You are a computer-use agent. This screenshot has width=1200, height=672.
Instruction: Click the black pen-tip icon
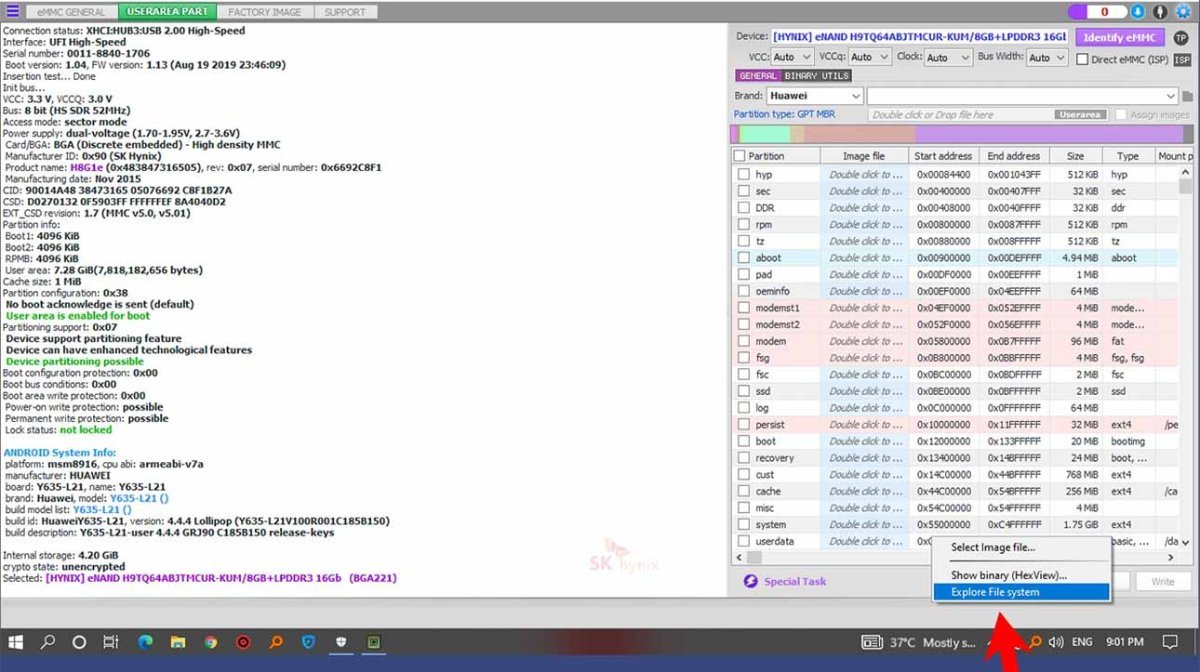(1160, 12)
